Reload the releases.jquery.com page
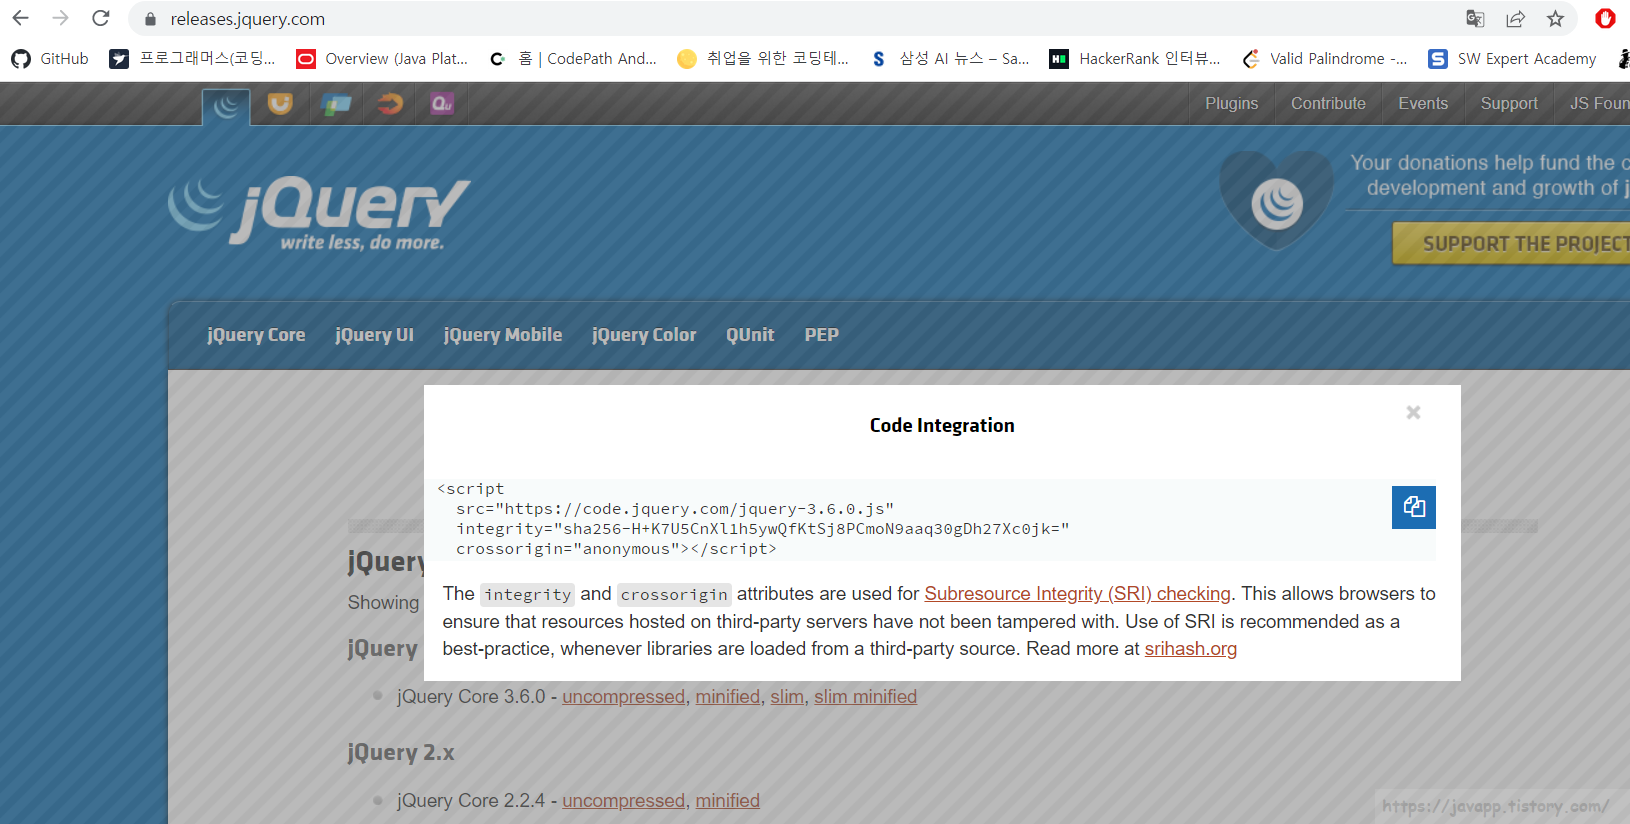 coord(101,18)
